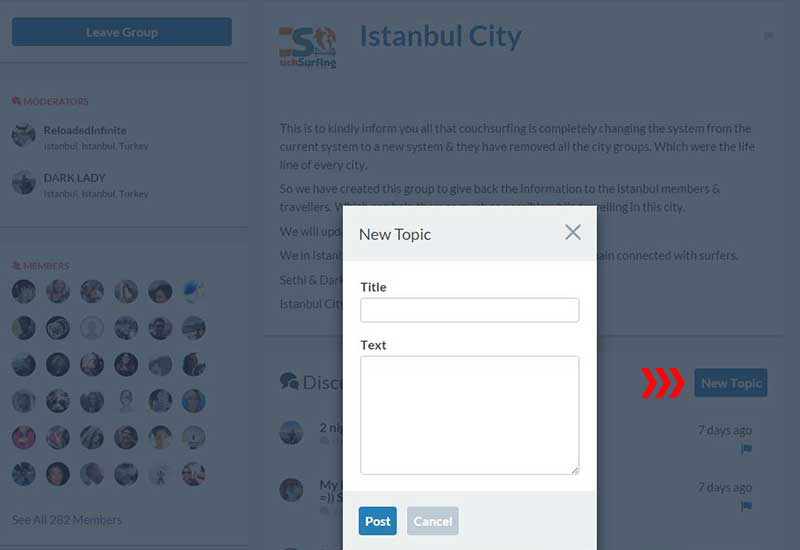Open See All 282 Members link

67,520
